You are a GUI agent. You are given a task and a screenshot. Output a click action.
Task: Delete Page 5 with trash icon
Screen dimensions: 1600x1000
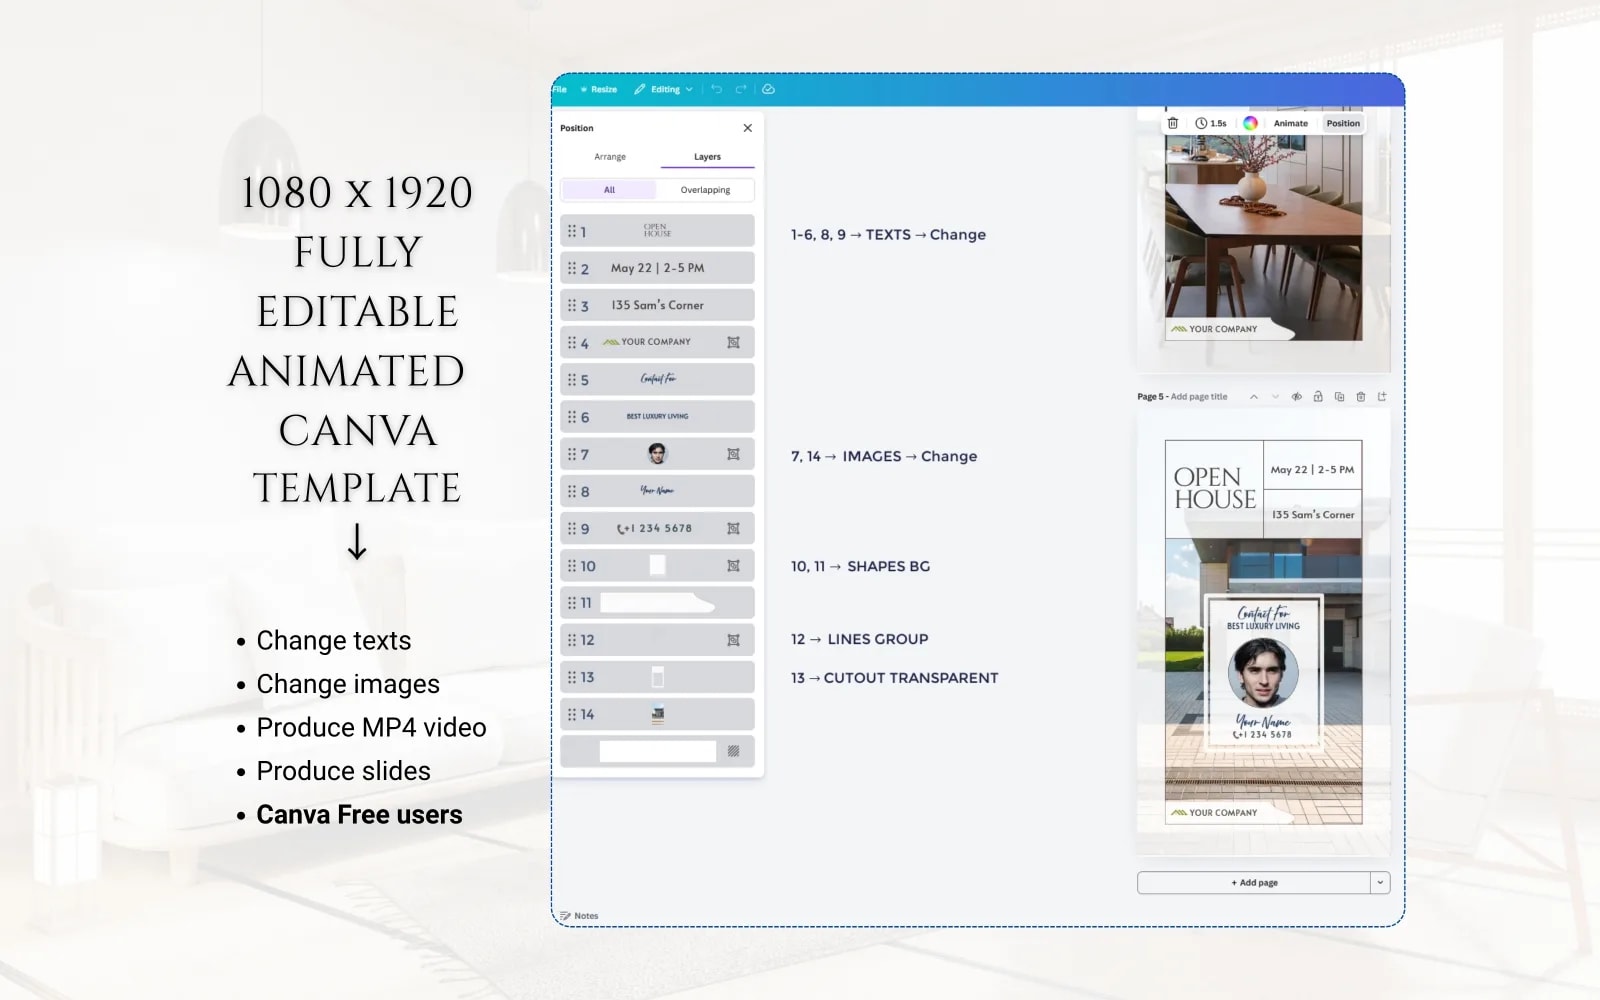[x=1361, y=397]
